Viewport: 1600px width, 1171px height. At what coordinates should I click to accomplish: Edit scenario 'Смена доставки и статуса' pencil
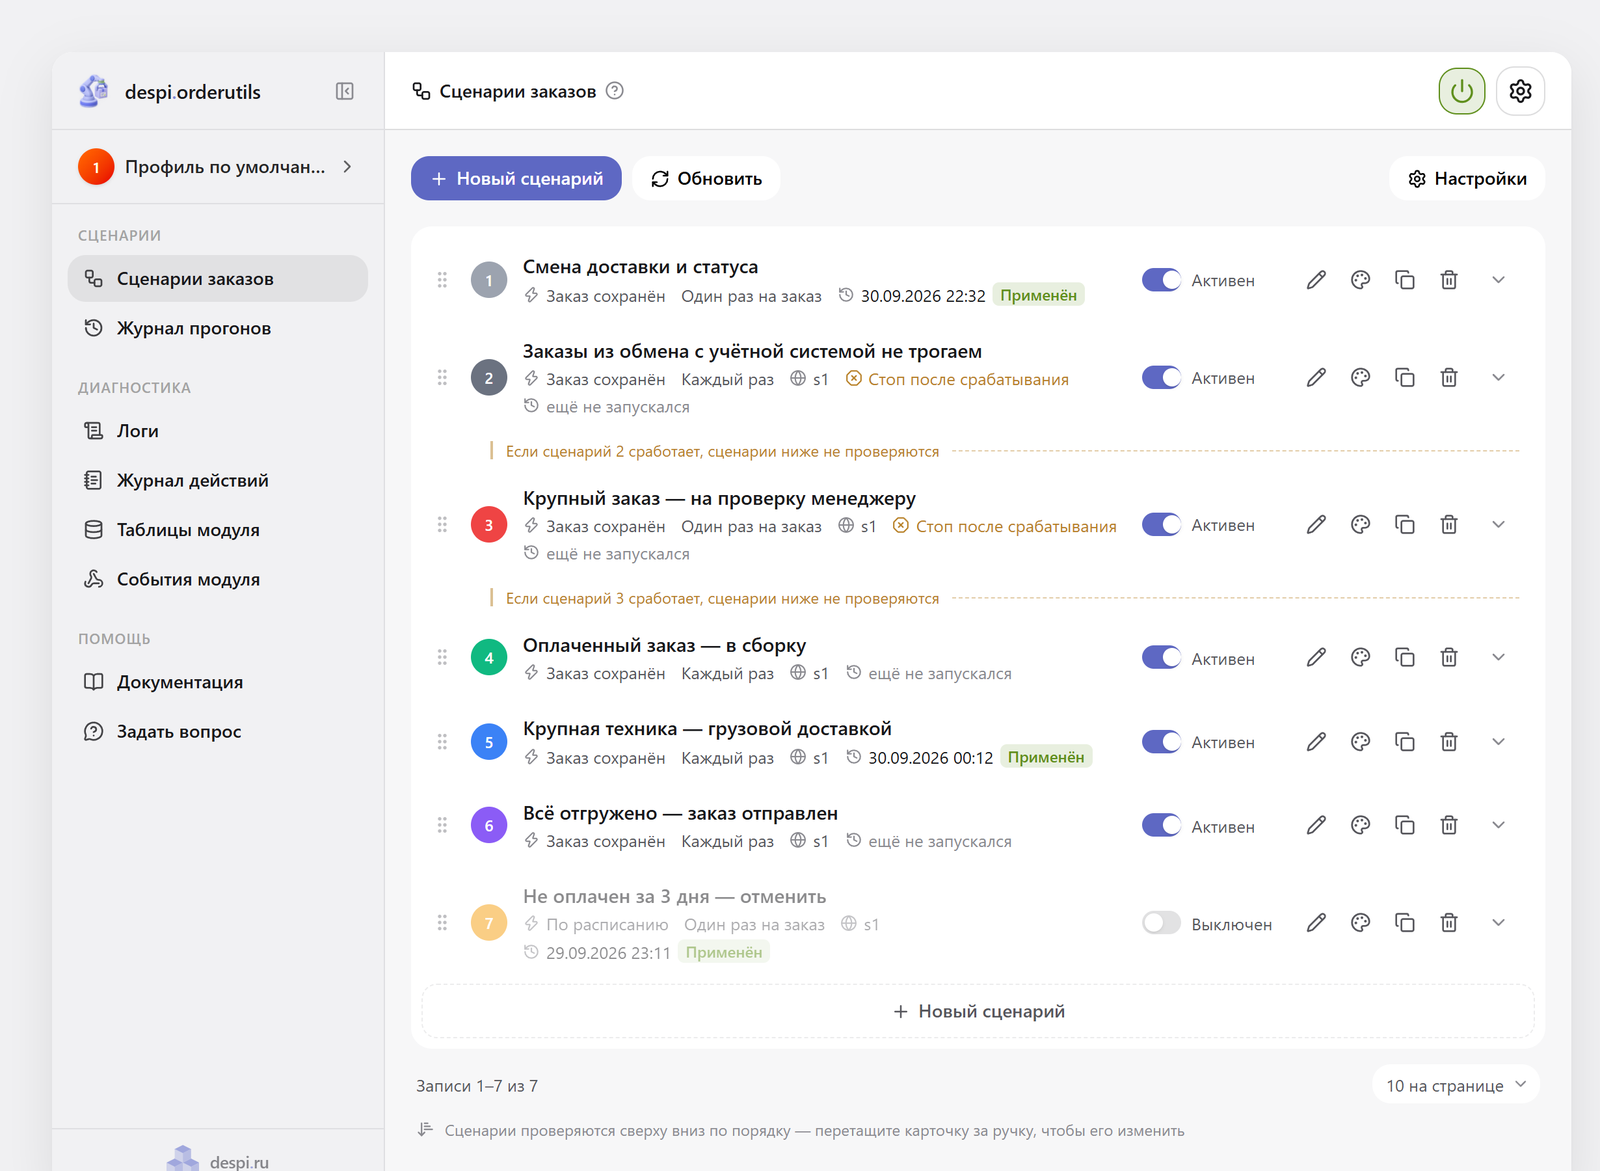click(x=1316, y=280)
